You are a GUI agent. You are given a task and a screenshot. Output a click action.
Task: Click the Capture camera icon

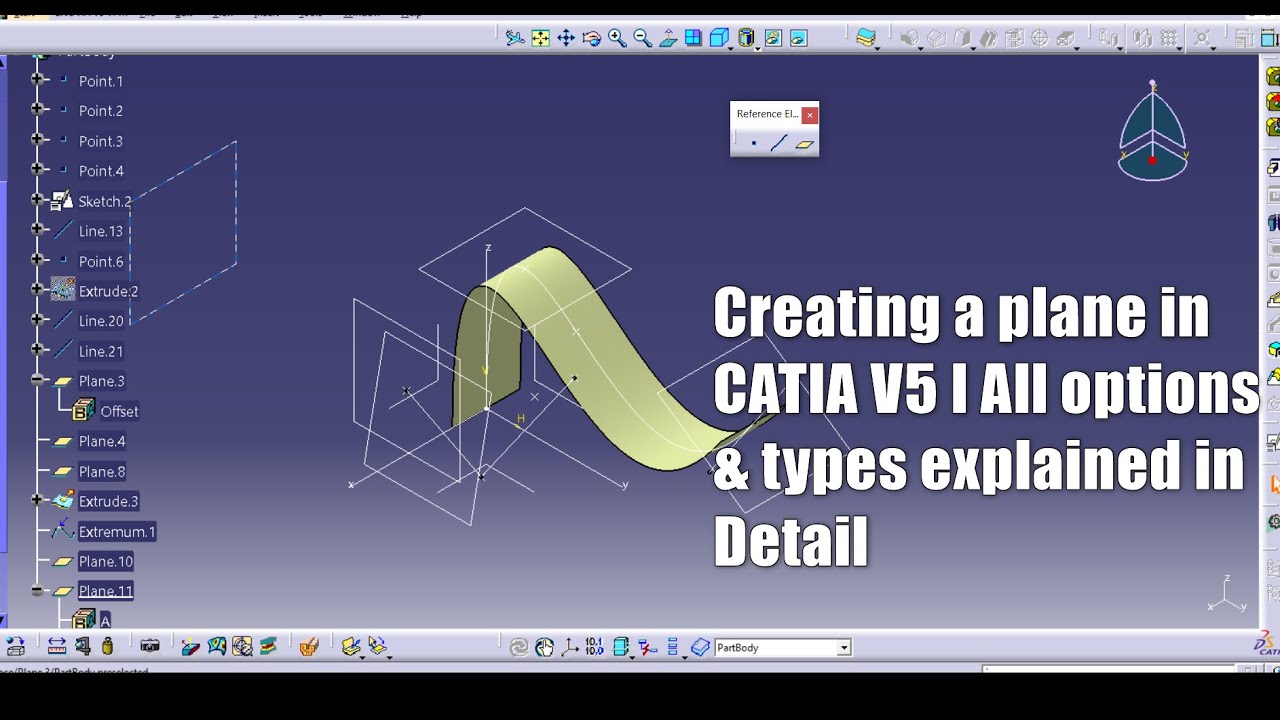[150, 647]
